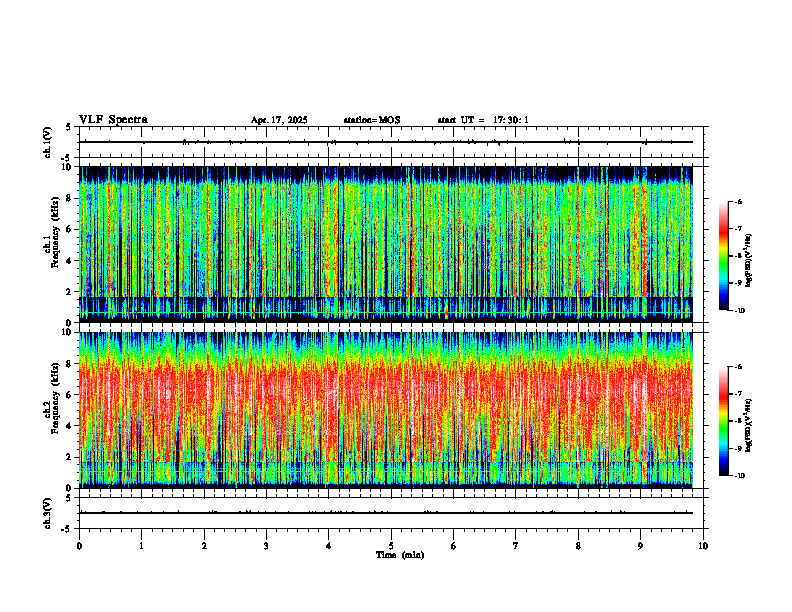Click the "4" kHz tick on ch.1 axis
This screenshot has width=792, height=612.
coord(70,261)
